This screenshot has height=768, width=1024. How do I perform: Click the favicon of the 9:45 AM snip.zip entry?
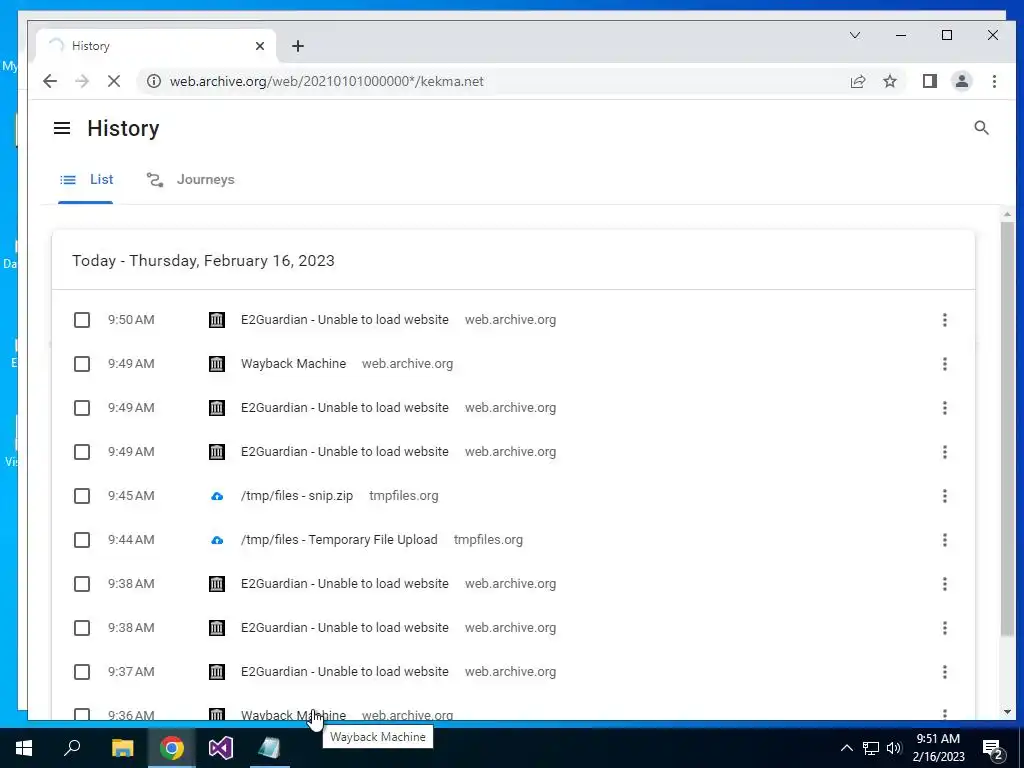[217, 496]
